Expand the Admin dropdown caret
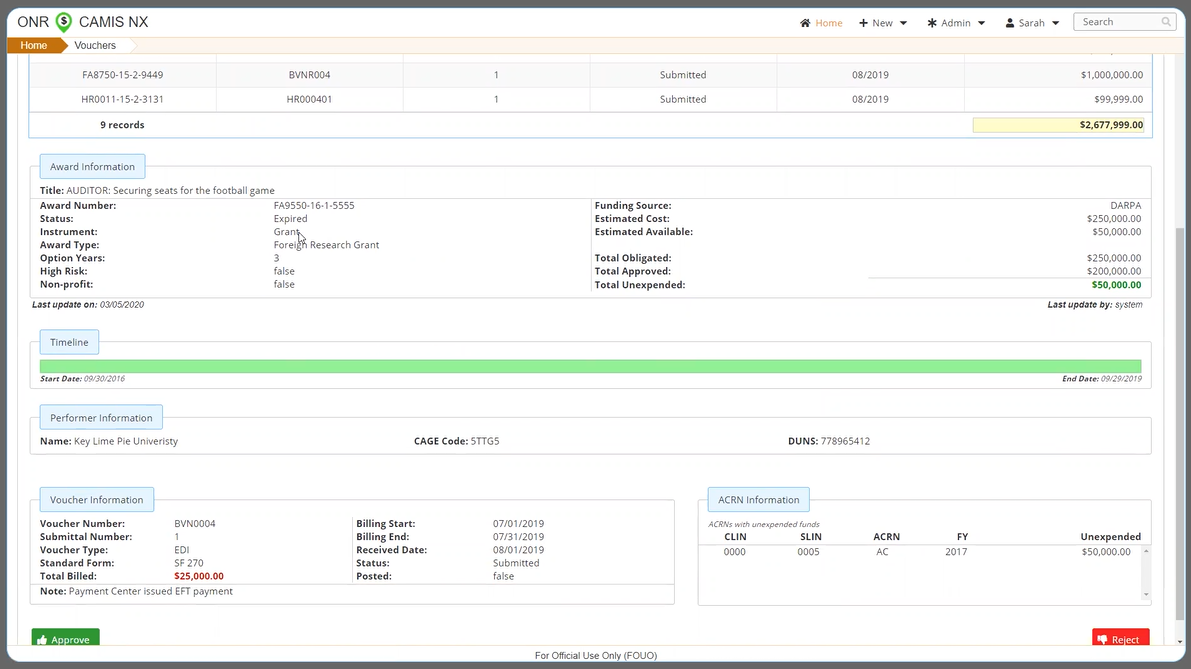 pyautogui.click(x=981, y=23)
